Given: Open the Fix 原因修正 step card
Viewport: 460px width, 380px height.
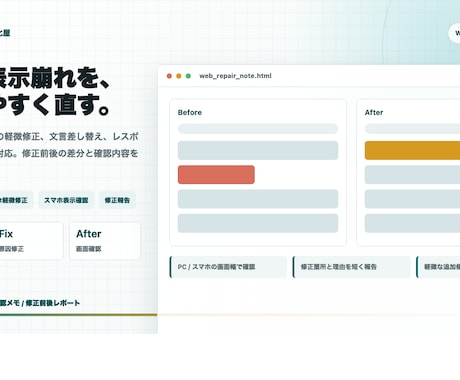Looking at the screenshot, I should tap(31, 241).
